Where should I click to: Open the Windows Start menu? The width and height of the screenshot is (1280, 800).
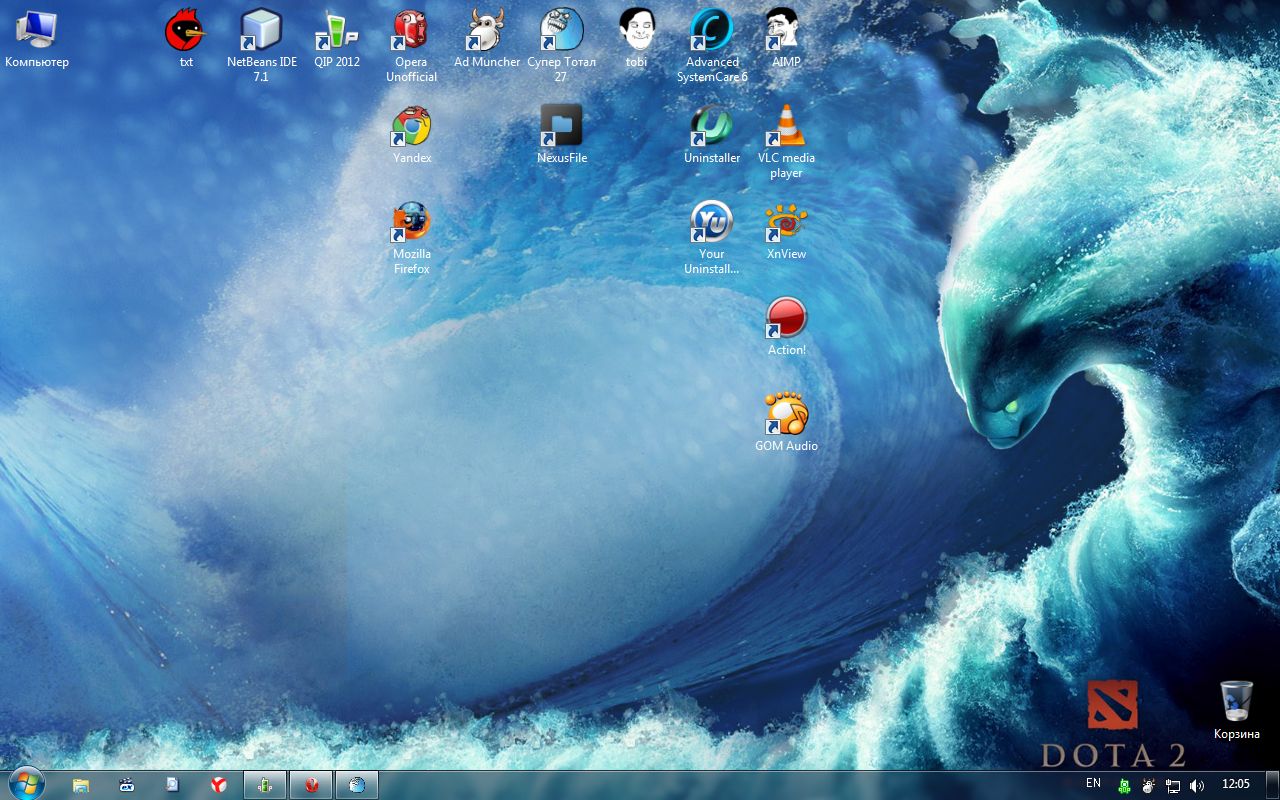tap(25, 784)
